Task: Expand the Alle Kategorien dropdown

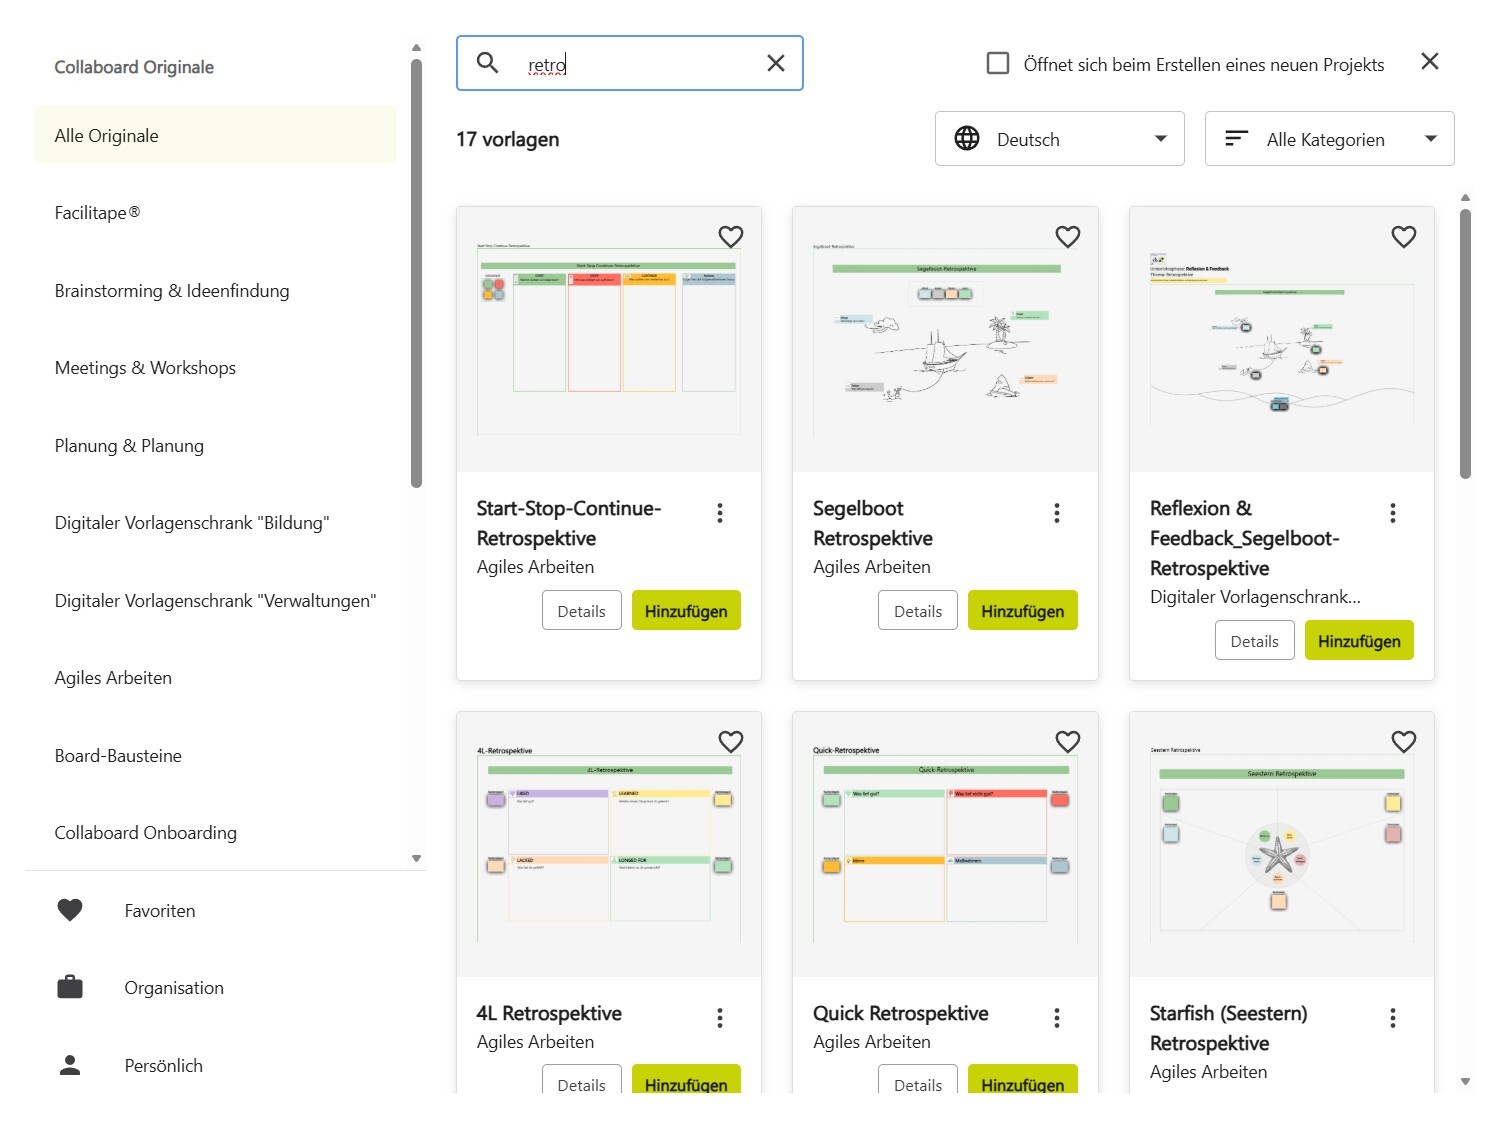Action: [1329, 139]
